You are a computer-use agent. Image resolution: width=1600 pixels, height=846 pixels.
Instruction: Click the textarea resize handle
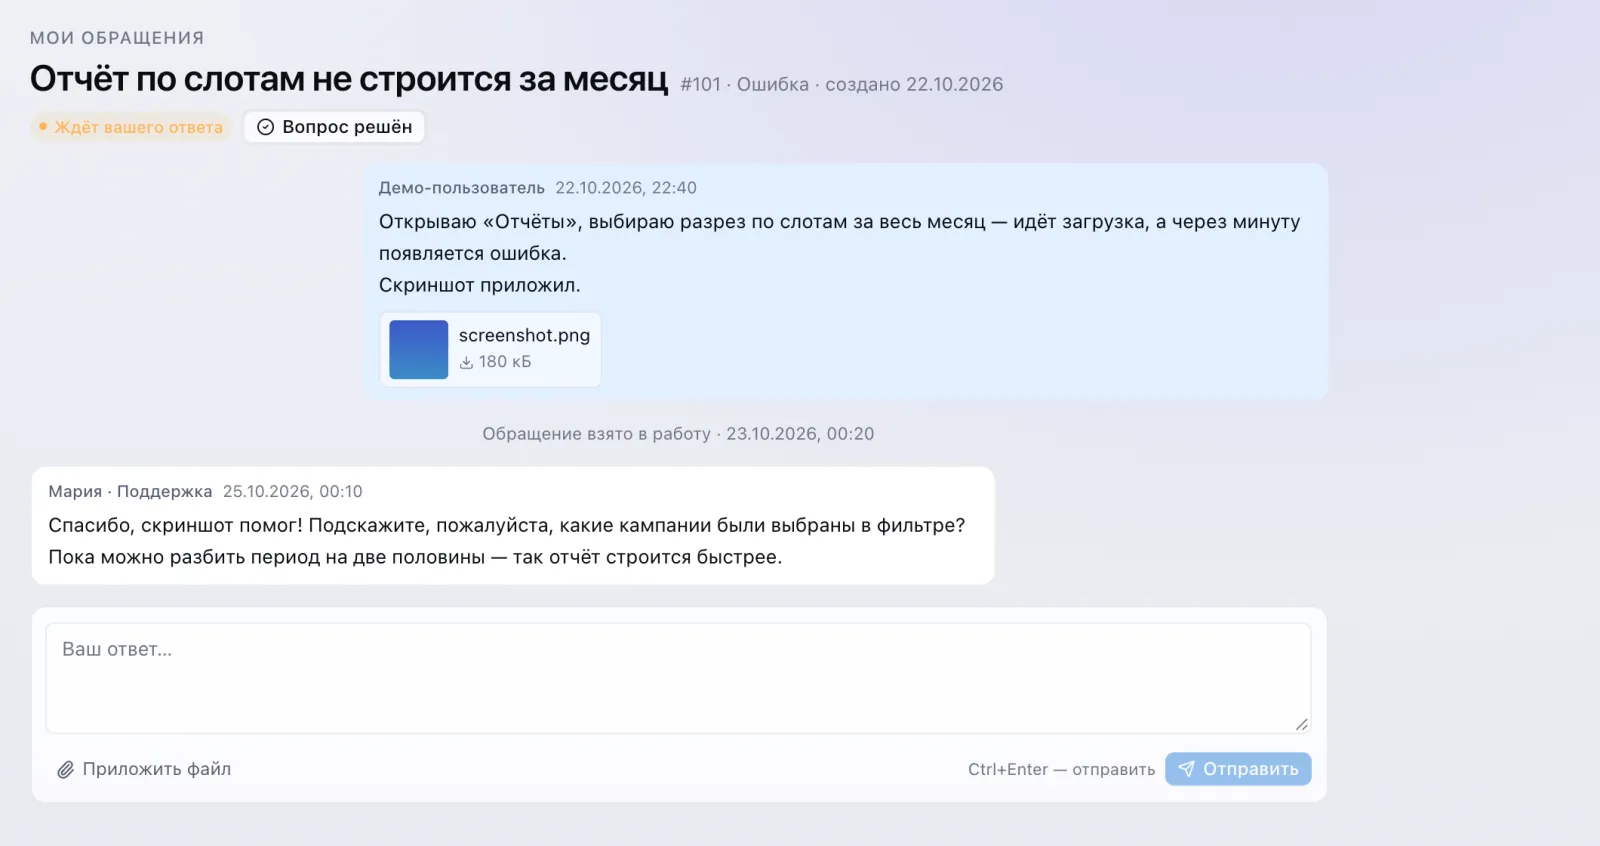tap(1301, 724)
